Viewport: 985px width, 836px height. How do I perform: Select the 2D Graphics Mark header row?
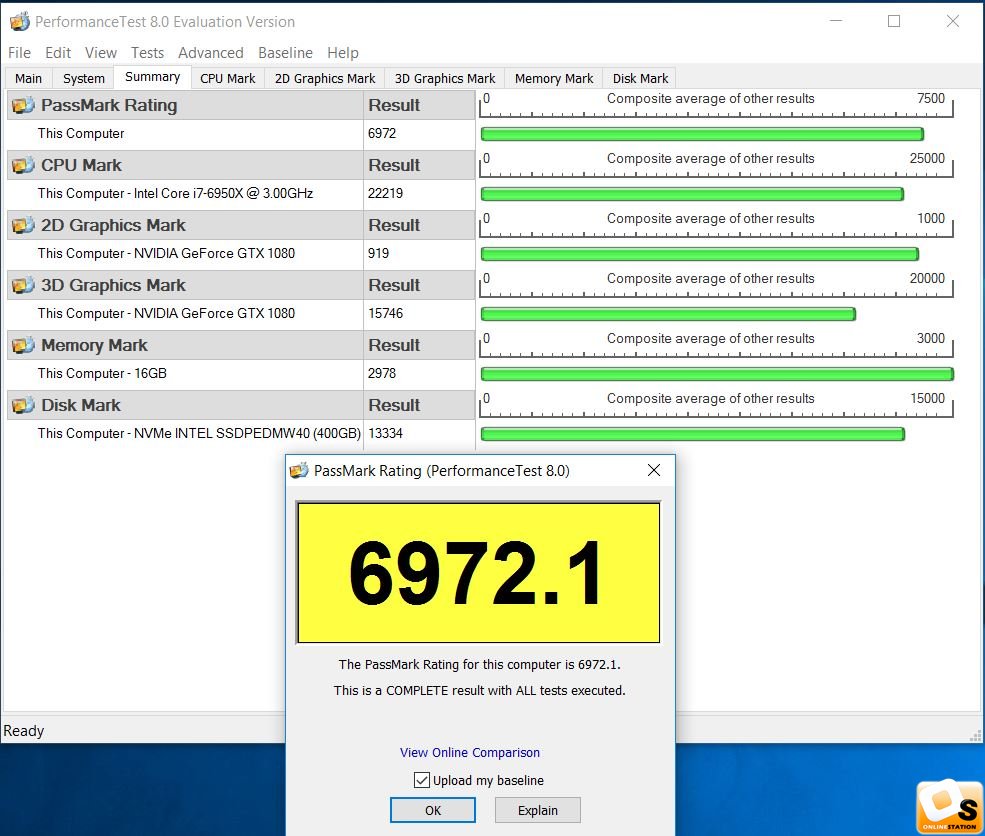241,225
